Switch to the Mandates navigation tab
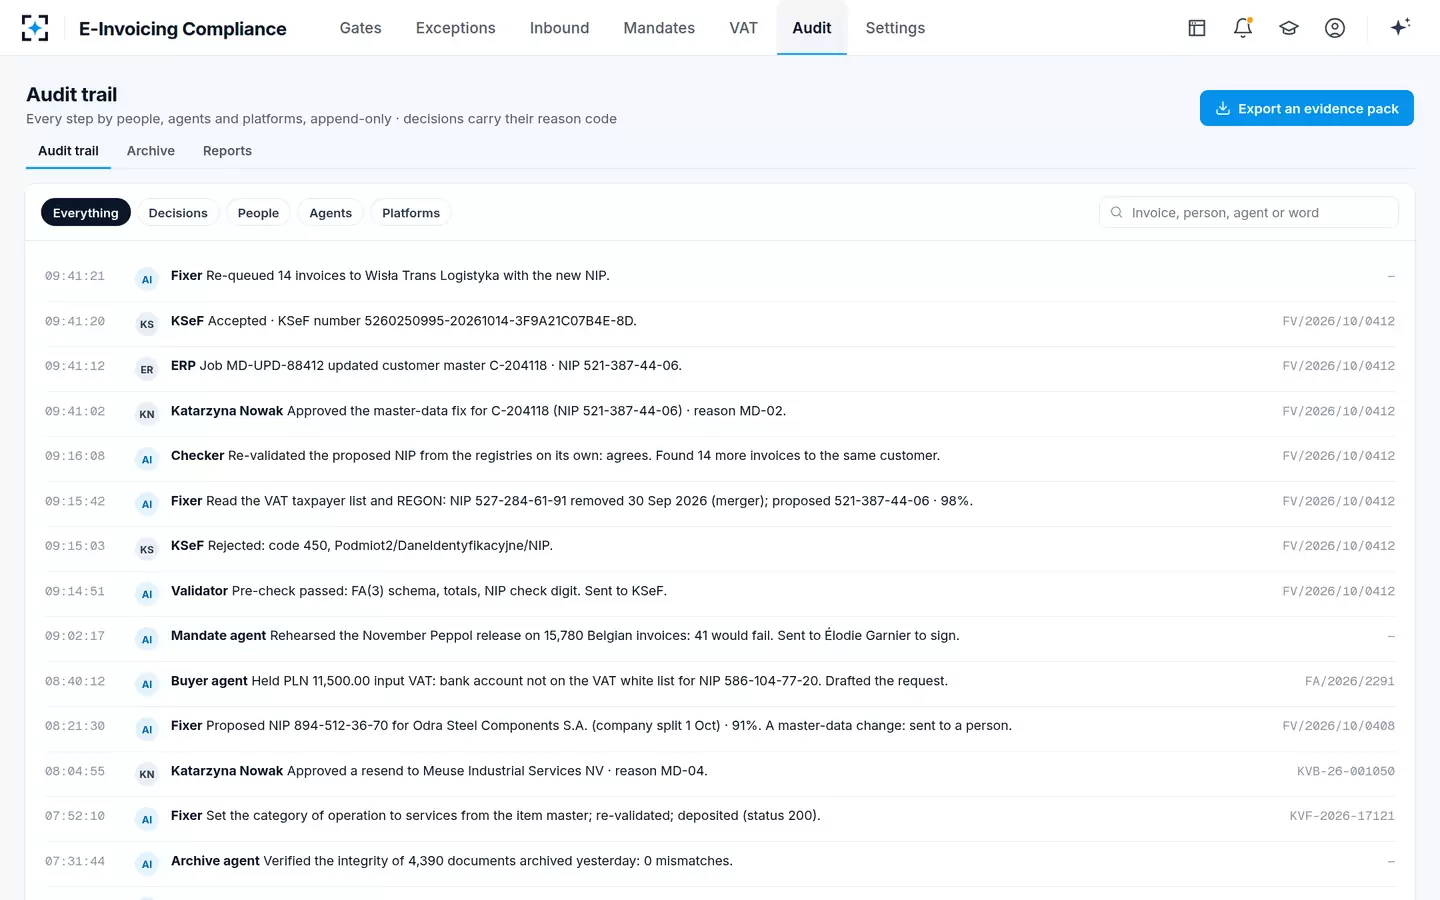Screen dimensions: 1440x900 [659, 28]
